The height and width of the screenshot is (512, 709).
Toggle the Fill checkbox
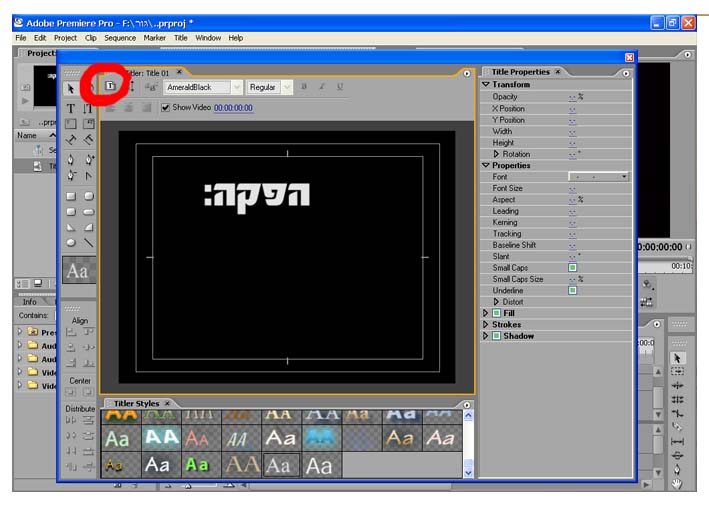pos(496,313)
